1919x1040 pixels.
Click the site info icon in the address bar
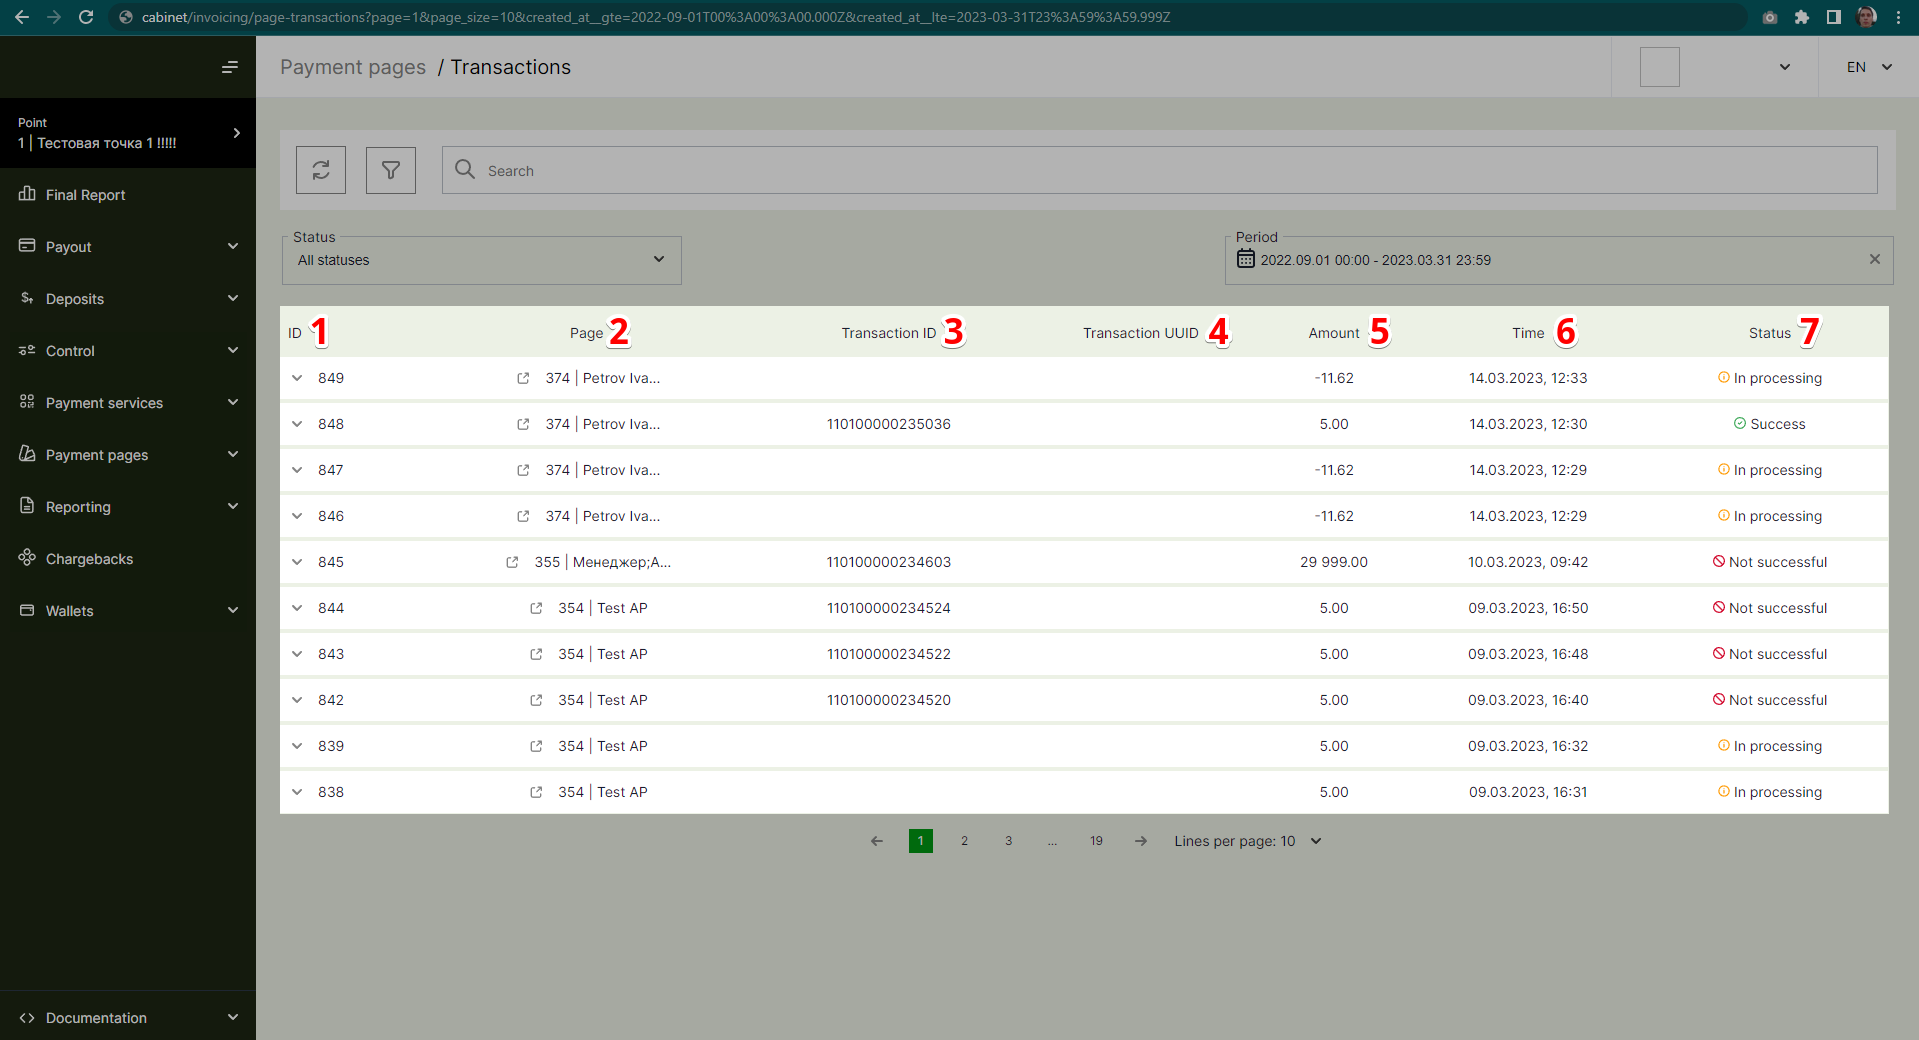click(126, 17)
